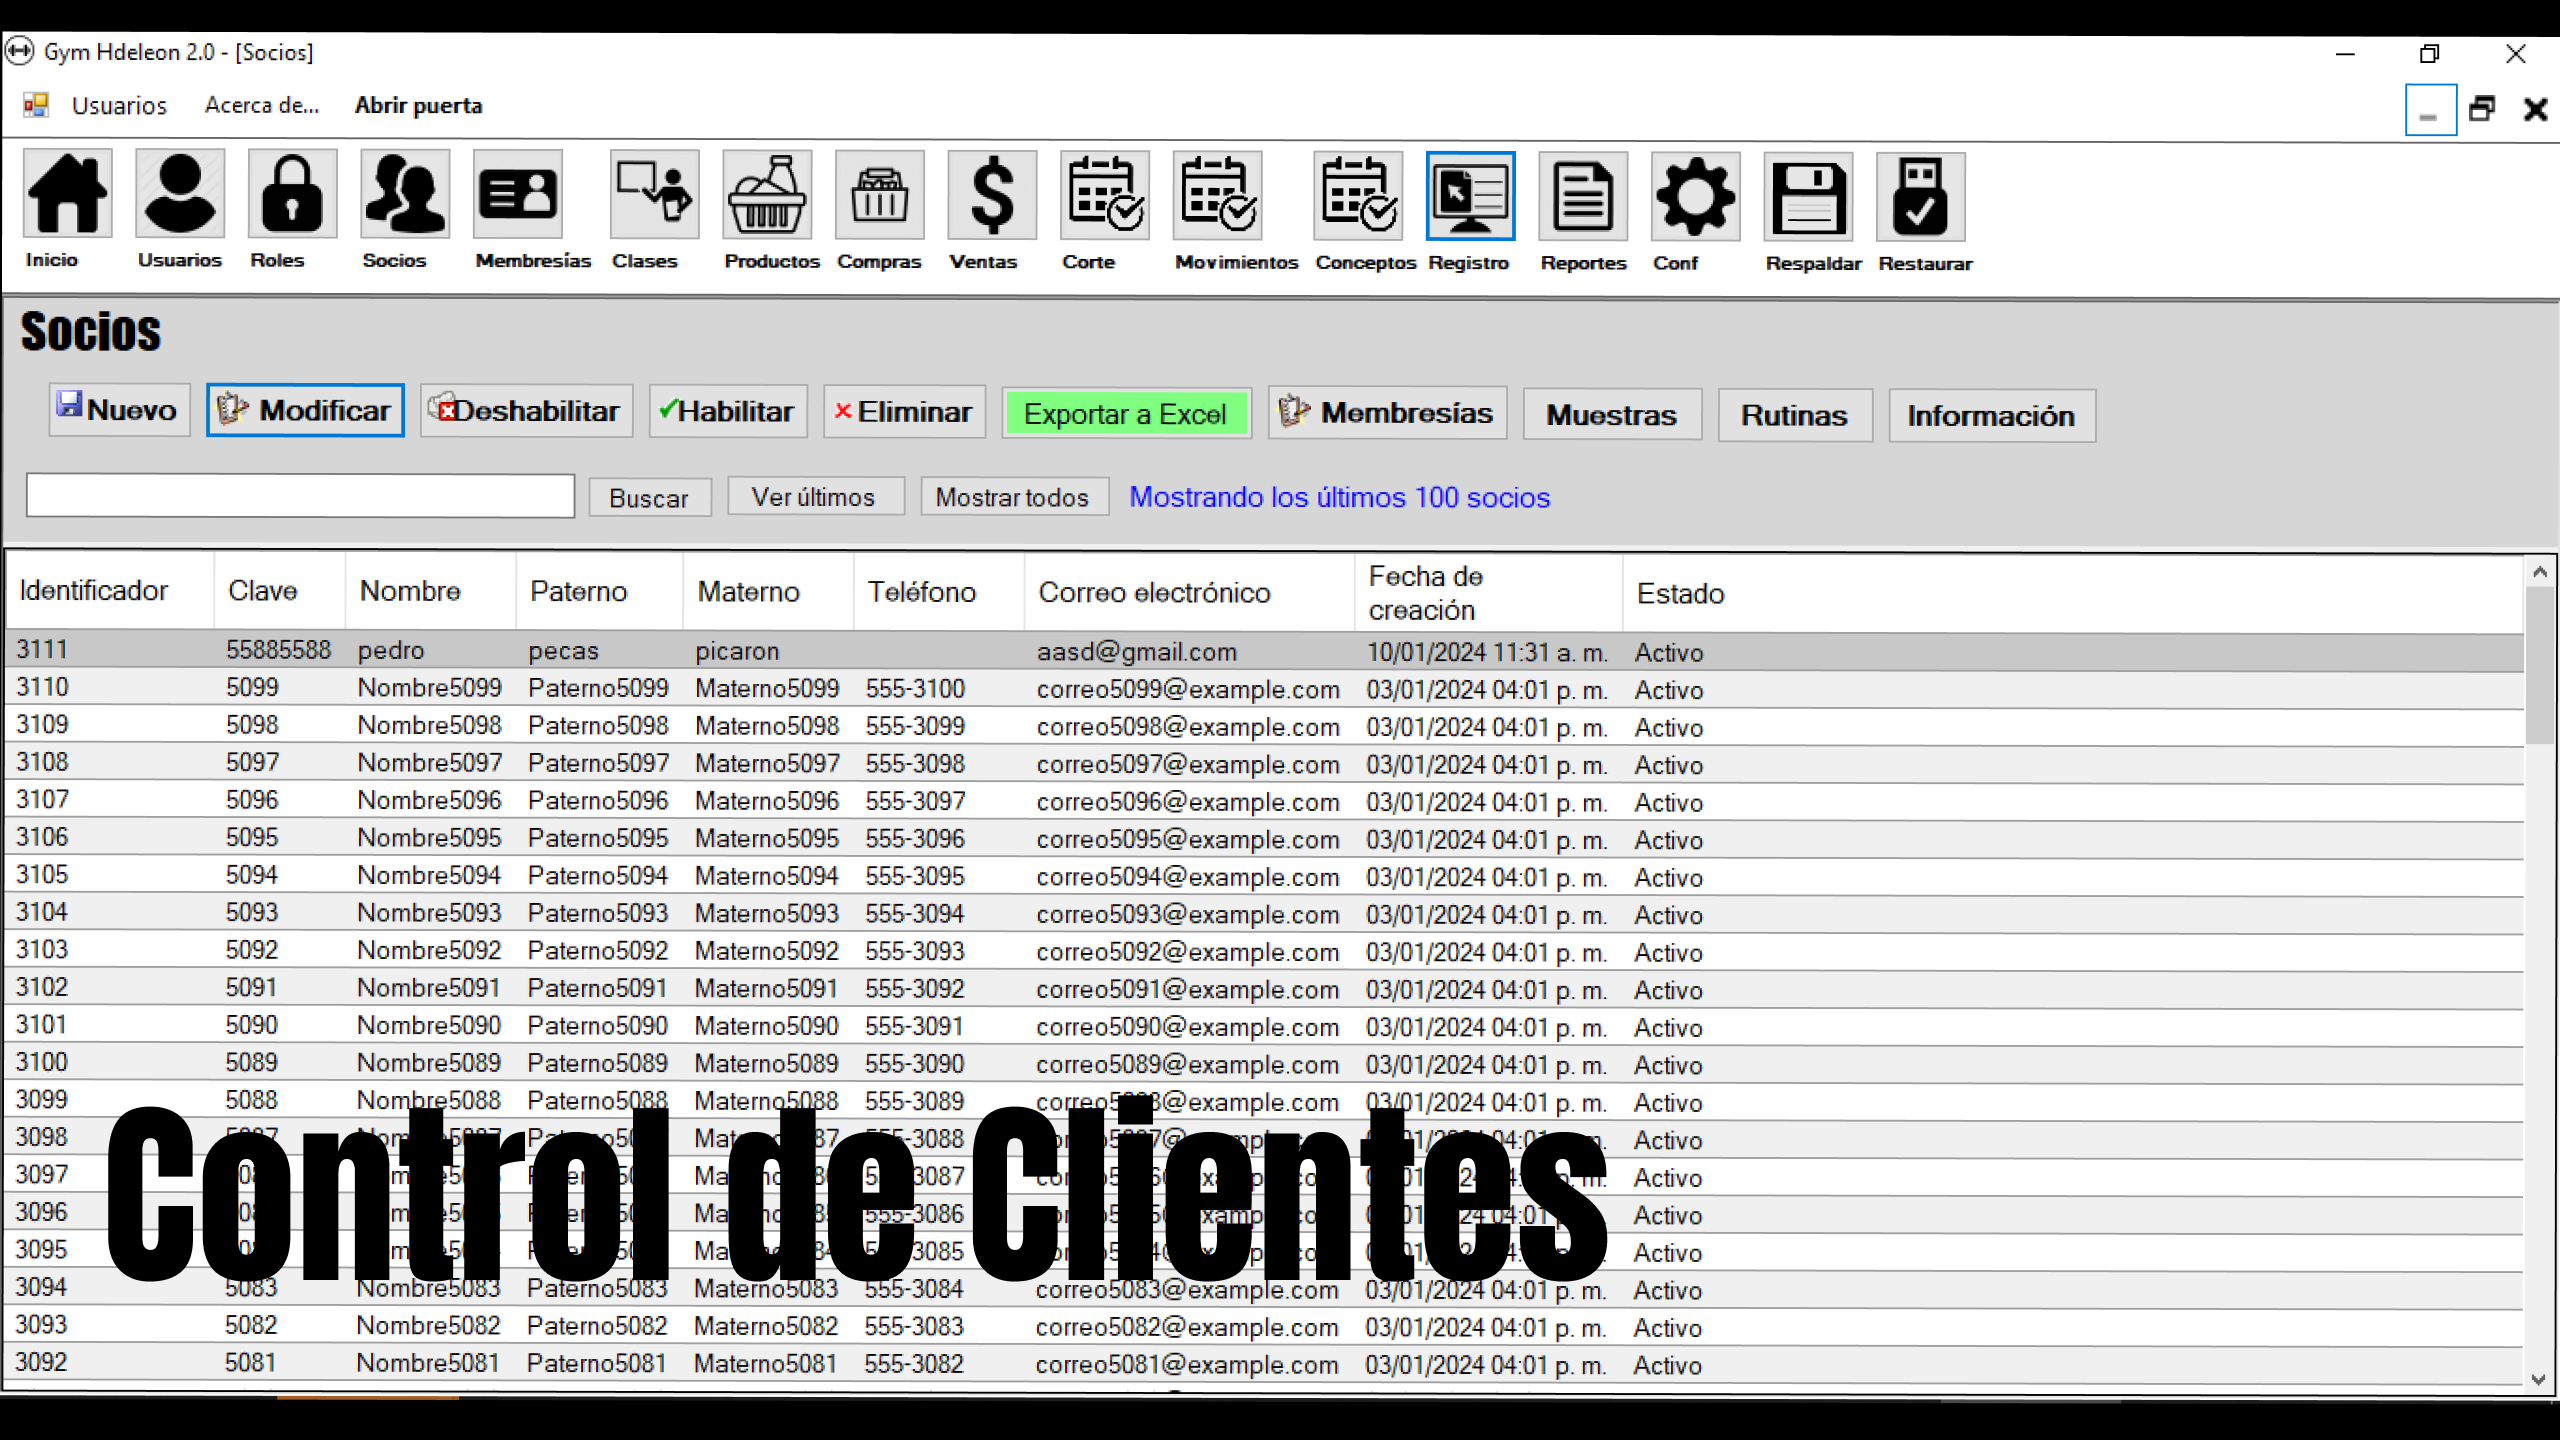2560x1440 pixels.
Task: Open the Abrir puerta menu item
Action: coord(418,106)
